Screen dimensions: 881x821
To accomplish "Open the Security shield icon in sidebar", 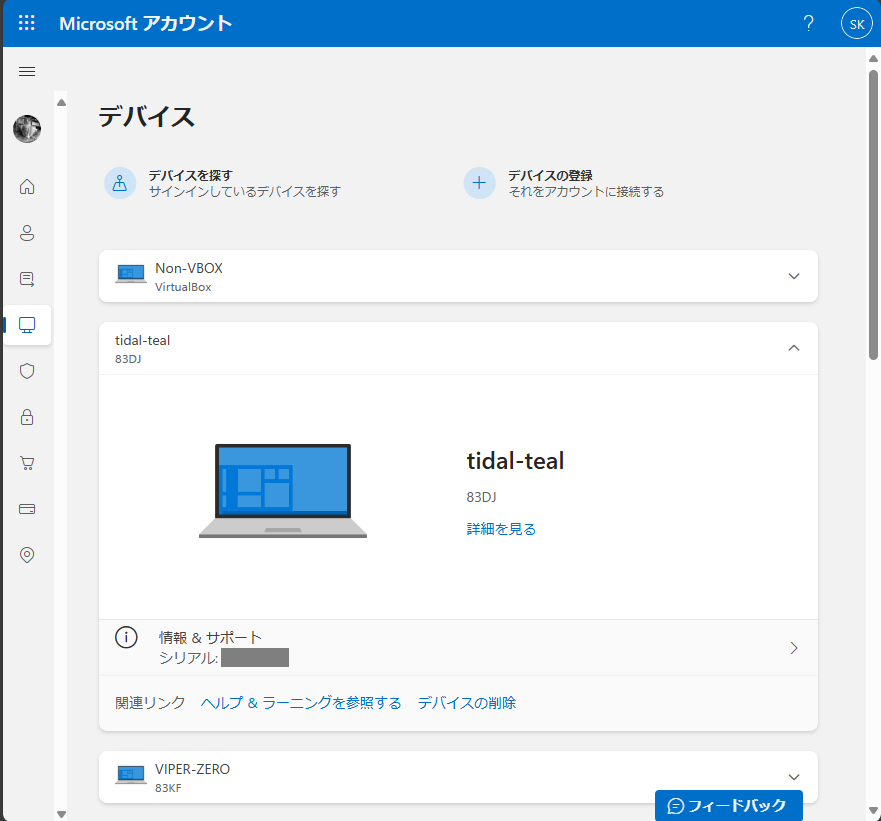I will click(x=27, y=371).
